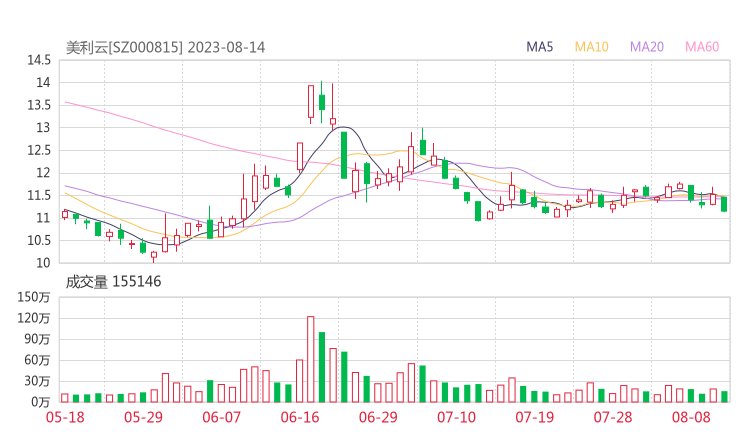This screenshot has height=440, width=740.
Task: Click the MA20 legend label
Action: point(647,47)
